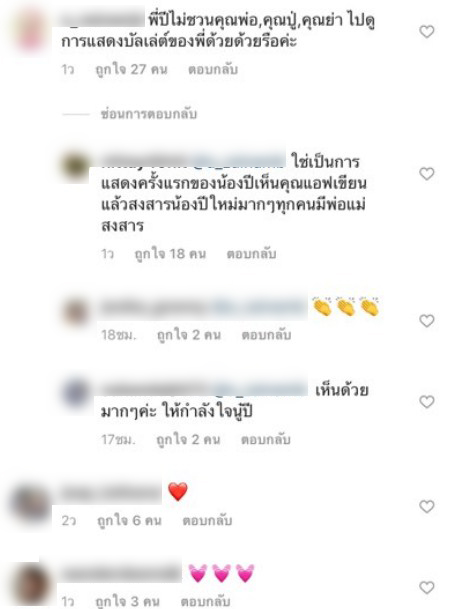The height and width of the screenshot is (609, 459).
Task: Reply to the first comment with 27 likes
Action: [213, 70]
